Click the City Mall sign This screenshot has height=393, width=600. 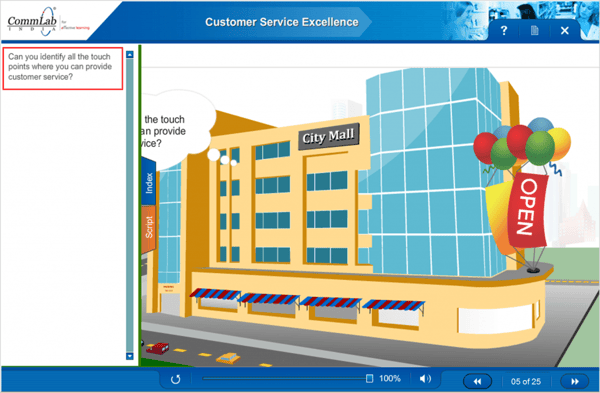pos(328,136)
